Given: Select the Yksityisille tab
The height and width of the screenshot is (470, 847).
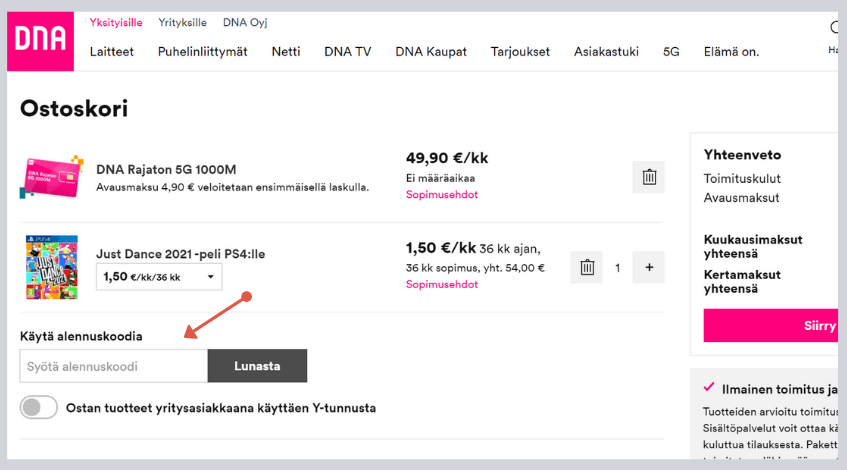Looking at the screenshot, I should click(x=116, y=23).
